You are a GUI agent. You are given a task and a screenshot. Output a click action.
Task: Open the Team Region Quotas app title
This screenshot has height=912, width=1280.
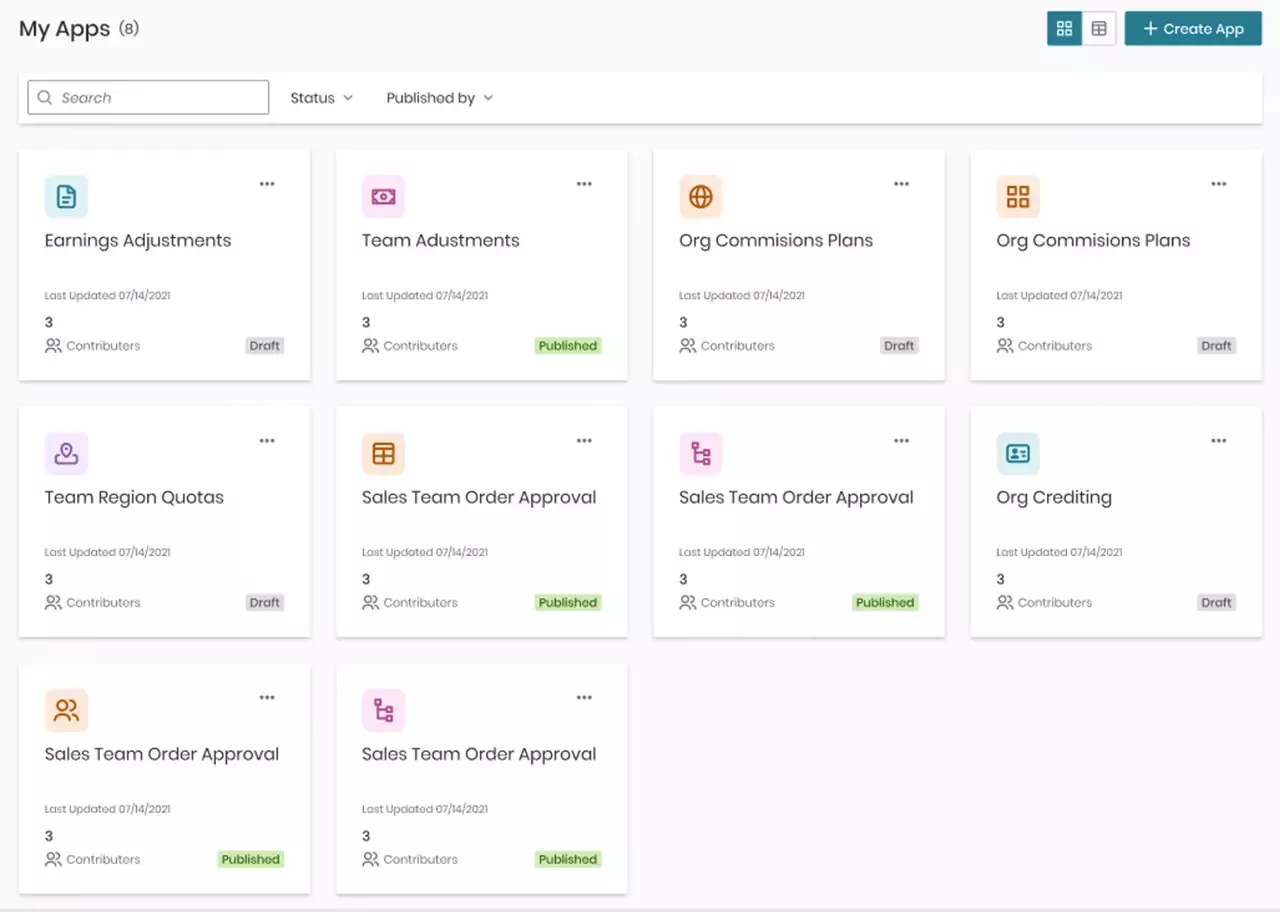point(134,498)
